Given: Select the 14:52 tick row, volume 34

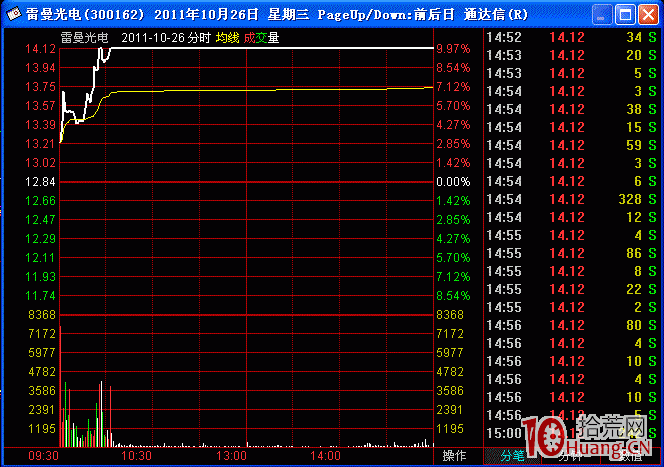Looking at the screenshot, I should point(572,37).
